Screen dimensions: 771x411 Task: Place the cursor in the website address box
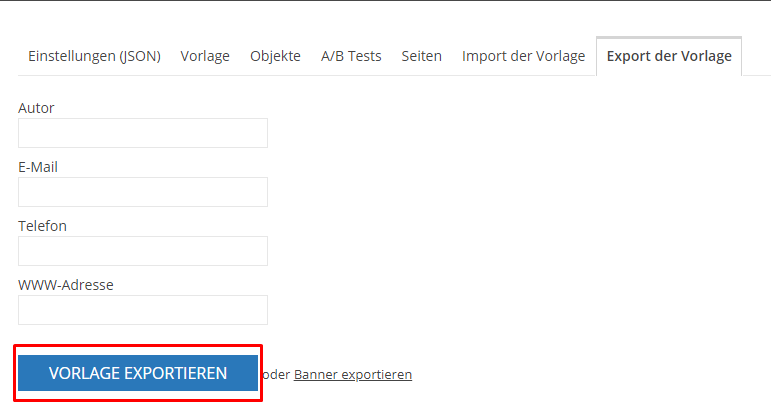143,310
